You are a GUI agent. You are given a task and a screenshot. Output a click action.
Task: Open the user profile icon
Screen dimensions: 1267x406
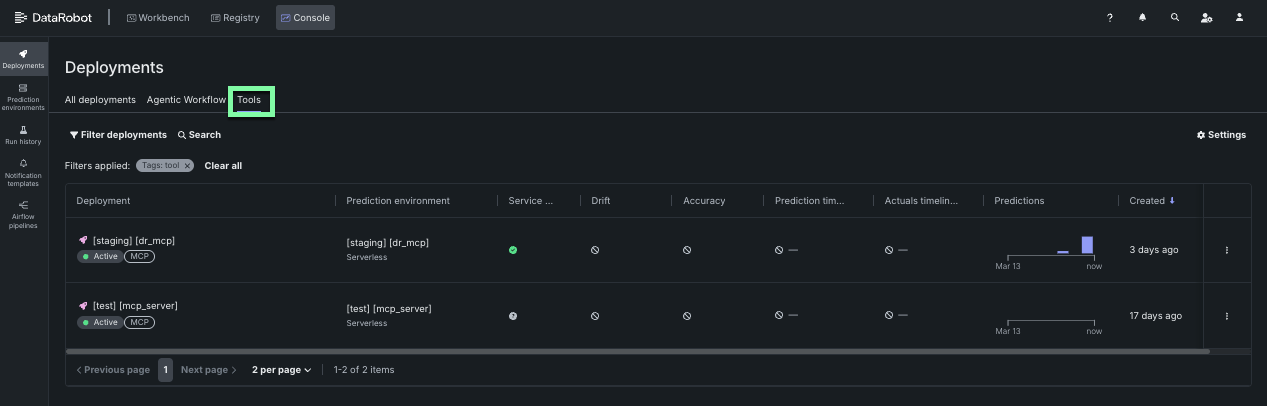pos(1240,18)
